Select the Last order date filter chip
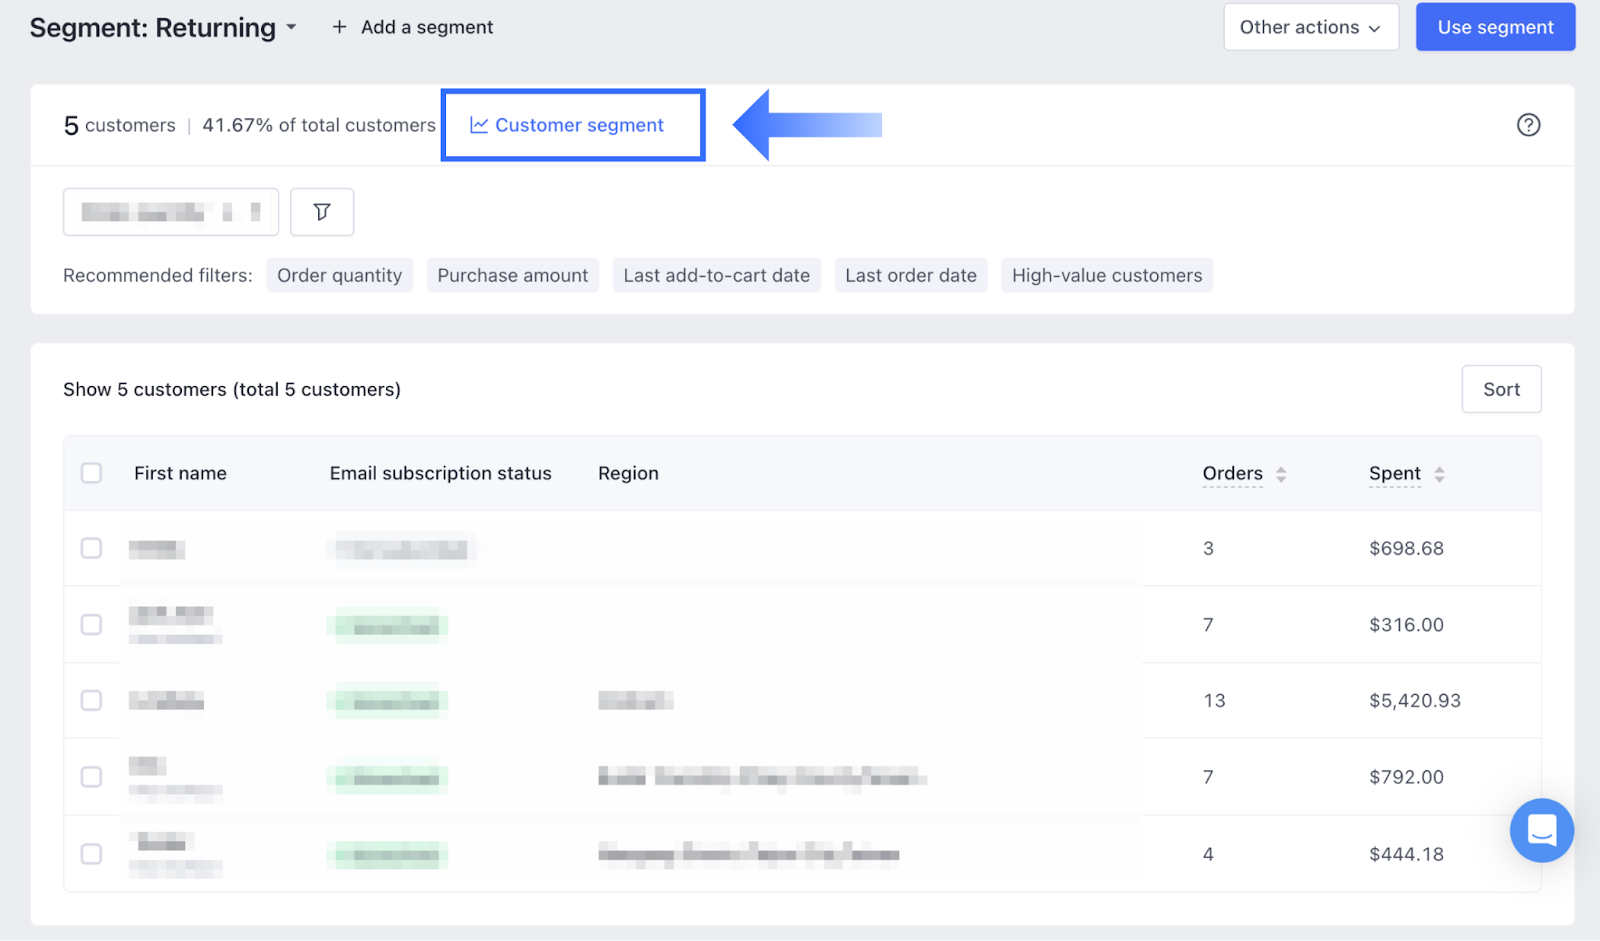Image resolution: width=1600 pixels, height=941 pixels. tap(910, 275)
